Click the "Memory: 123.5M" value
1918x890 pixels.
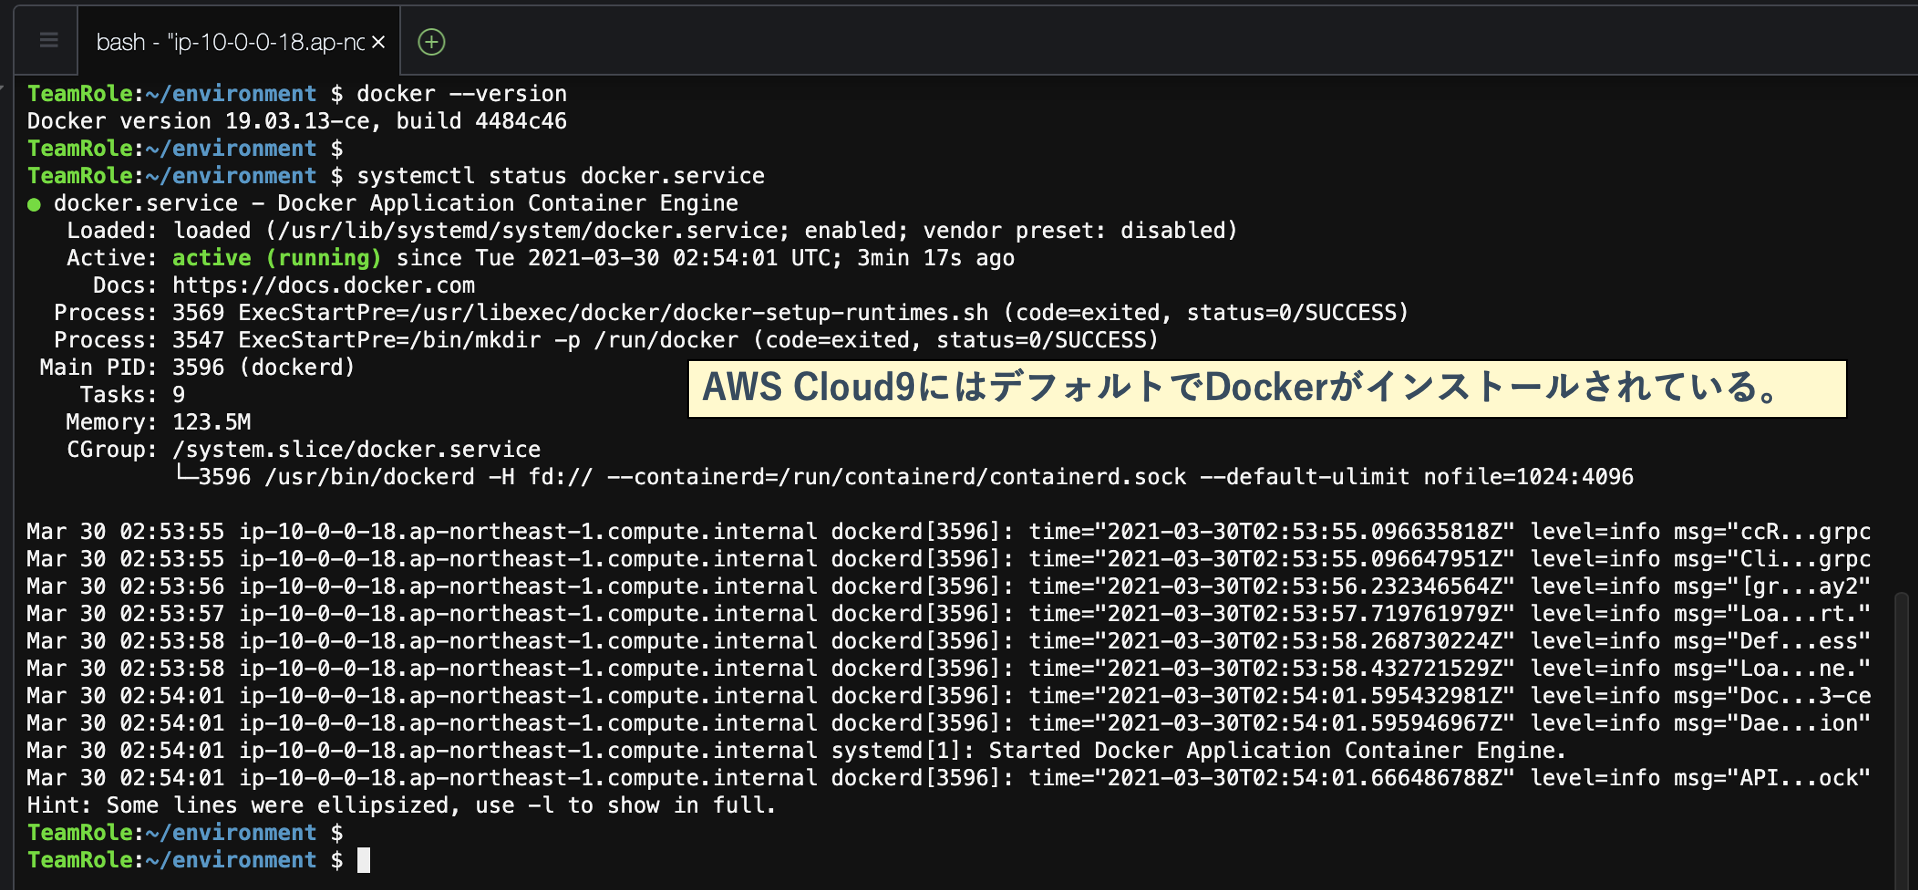click(211, 422)
